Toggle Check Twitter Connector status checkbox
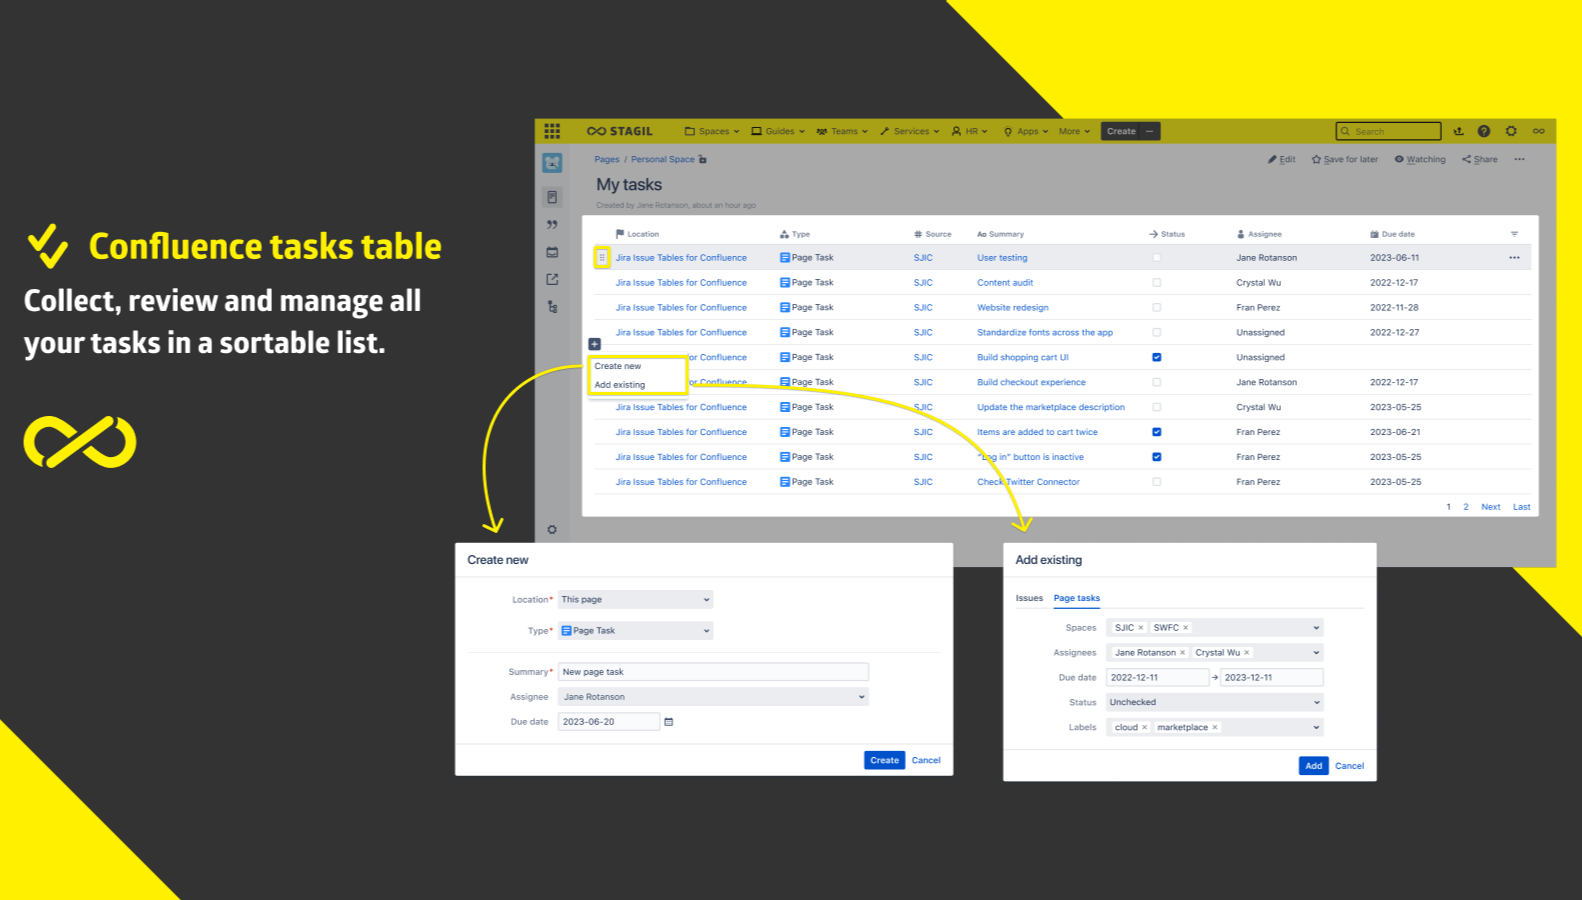The image size is (1582, 900). click(1157, 482)
